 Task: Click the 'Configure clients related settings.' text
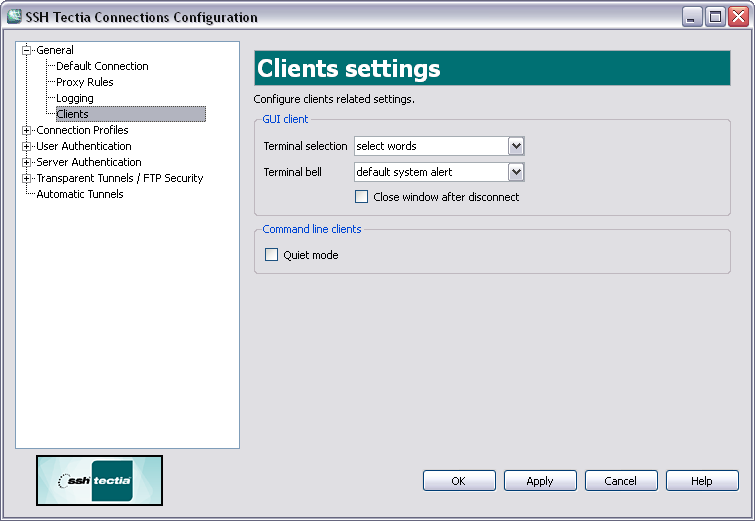[334, 99]
